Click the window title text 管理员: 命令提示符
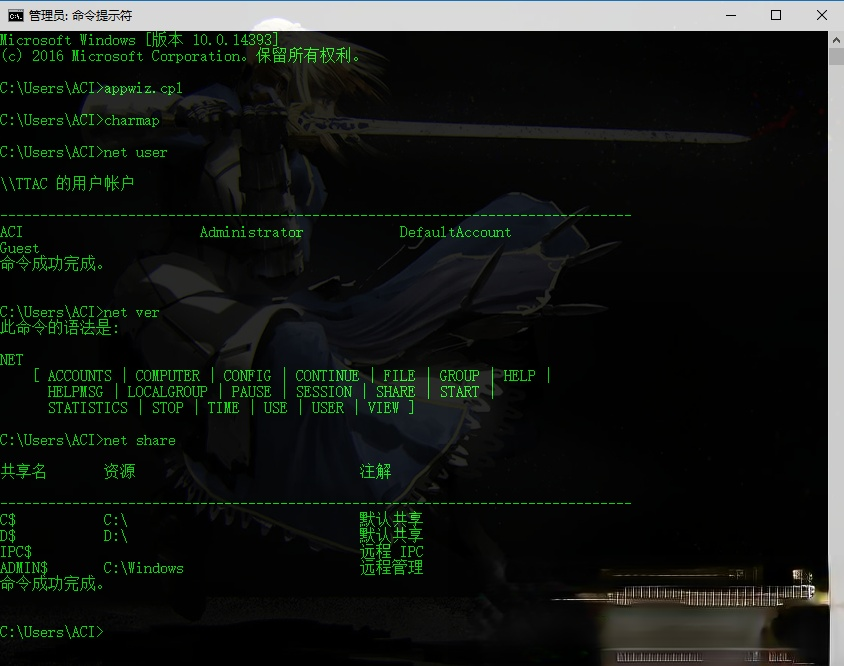This screenshot has height=666, width=844. coord(81,16)
